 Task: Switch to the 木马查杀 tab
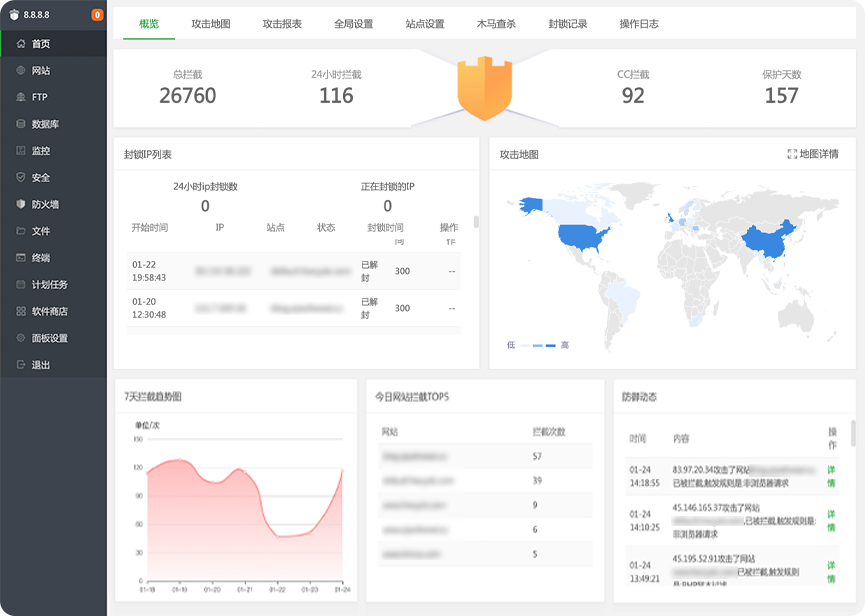click(496, 24)
